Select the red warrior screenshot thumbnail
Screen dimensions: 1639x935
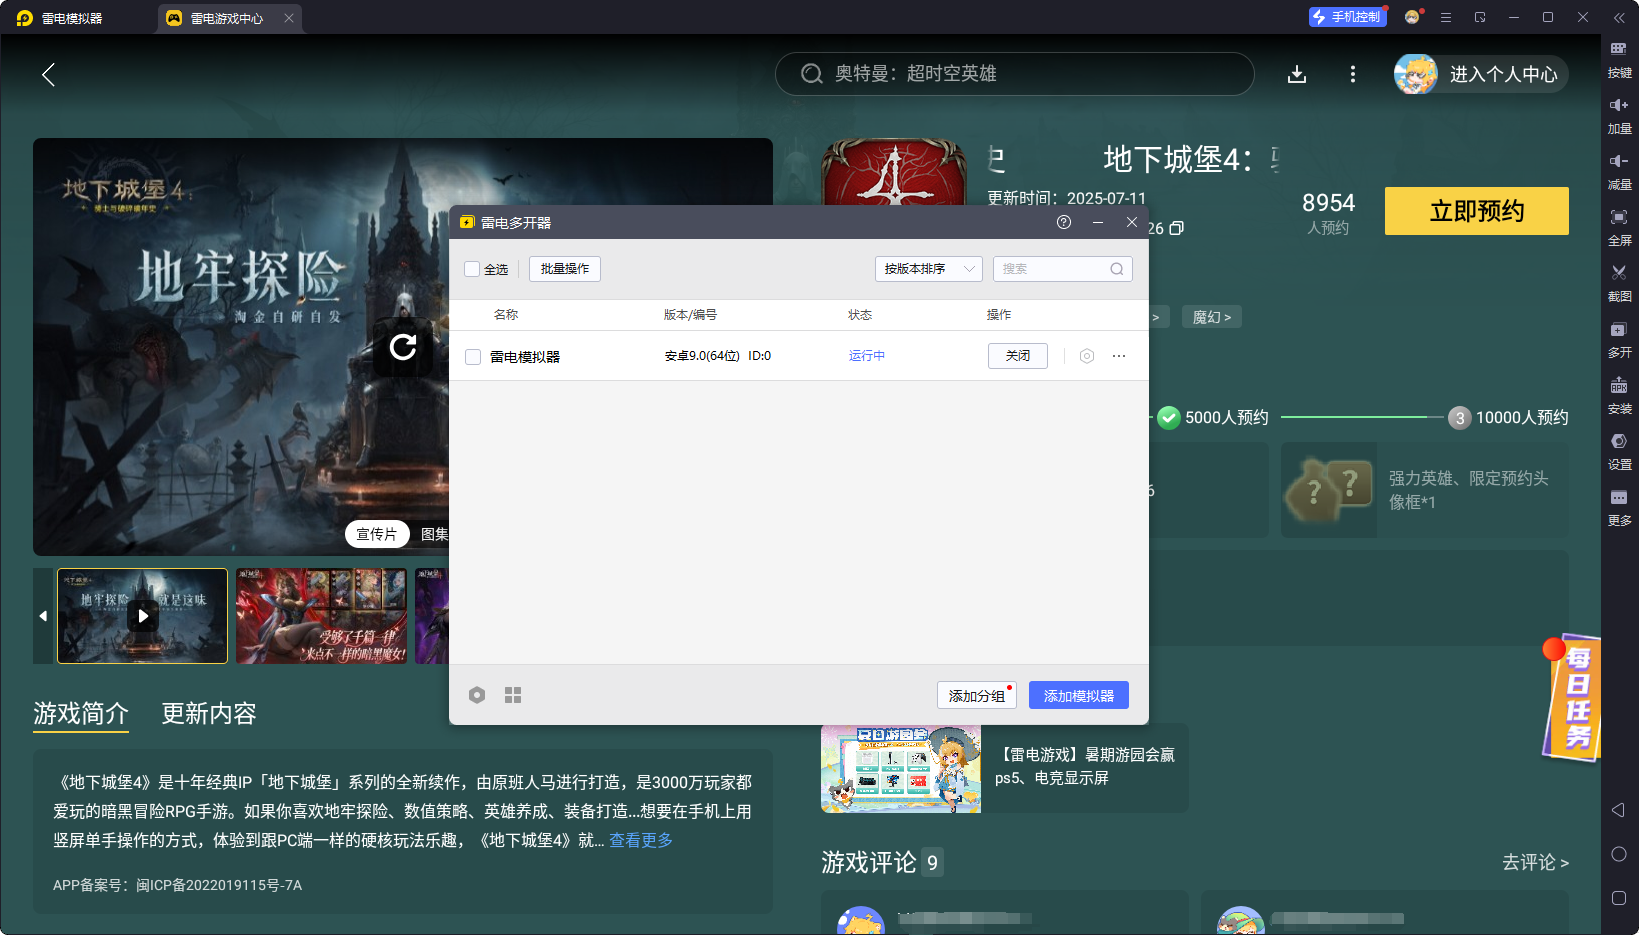pyautogui.click(x=322, y=616)
